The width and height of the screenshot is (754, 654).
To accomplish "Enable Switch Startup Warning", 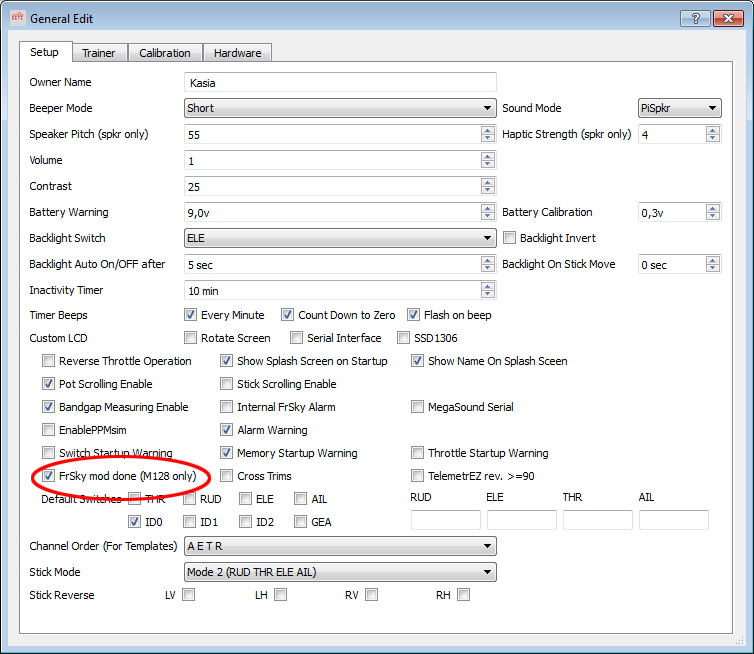I will pyautogui.click(x=48, y=453).
